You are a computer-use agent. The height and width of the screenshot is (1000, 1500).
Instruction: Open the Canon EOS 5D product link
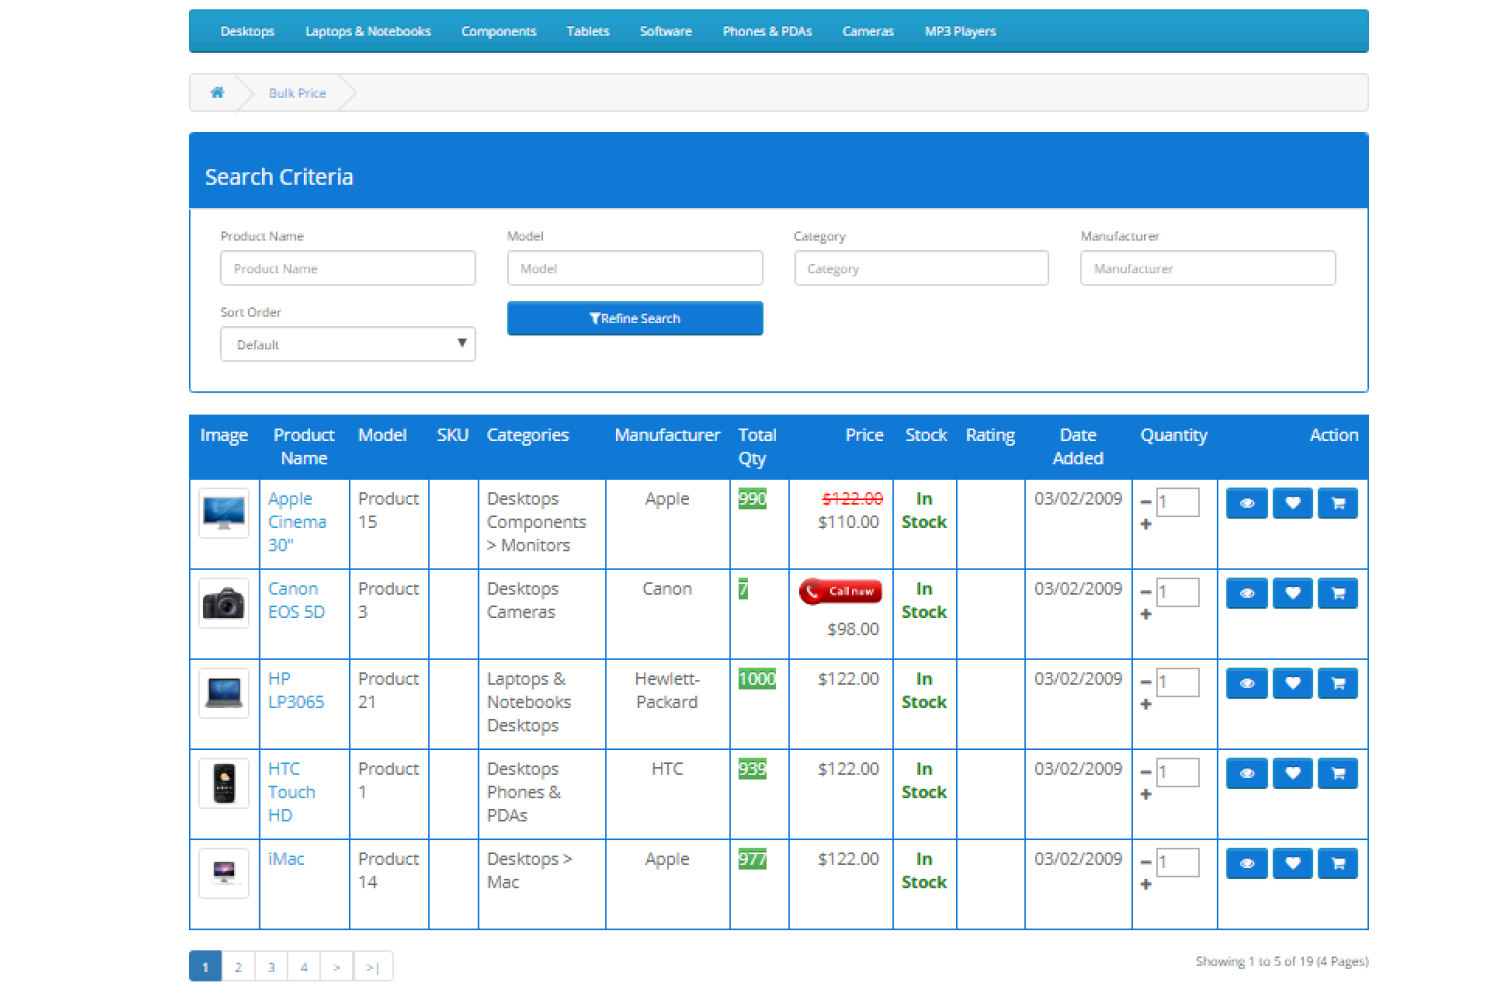tap(296, 600)
